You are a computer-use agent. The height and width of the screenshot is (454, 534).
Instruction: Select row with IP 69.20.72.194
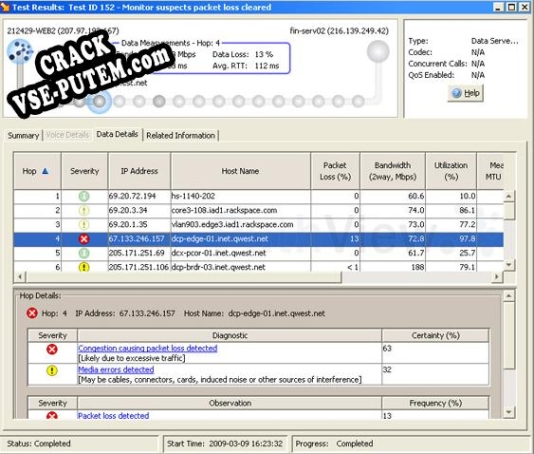point(258,196)
